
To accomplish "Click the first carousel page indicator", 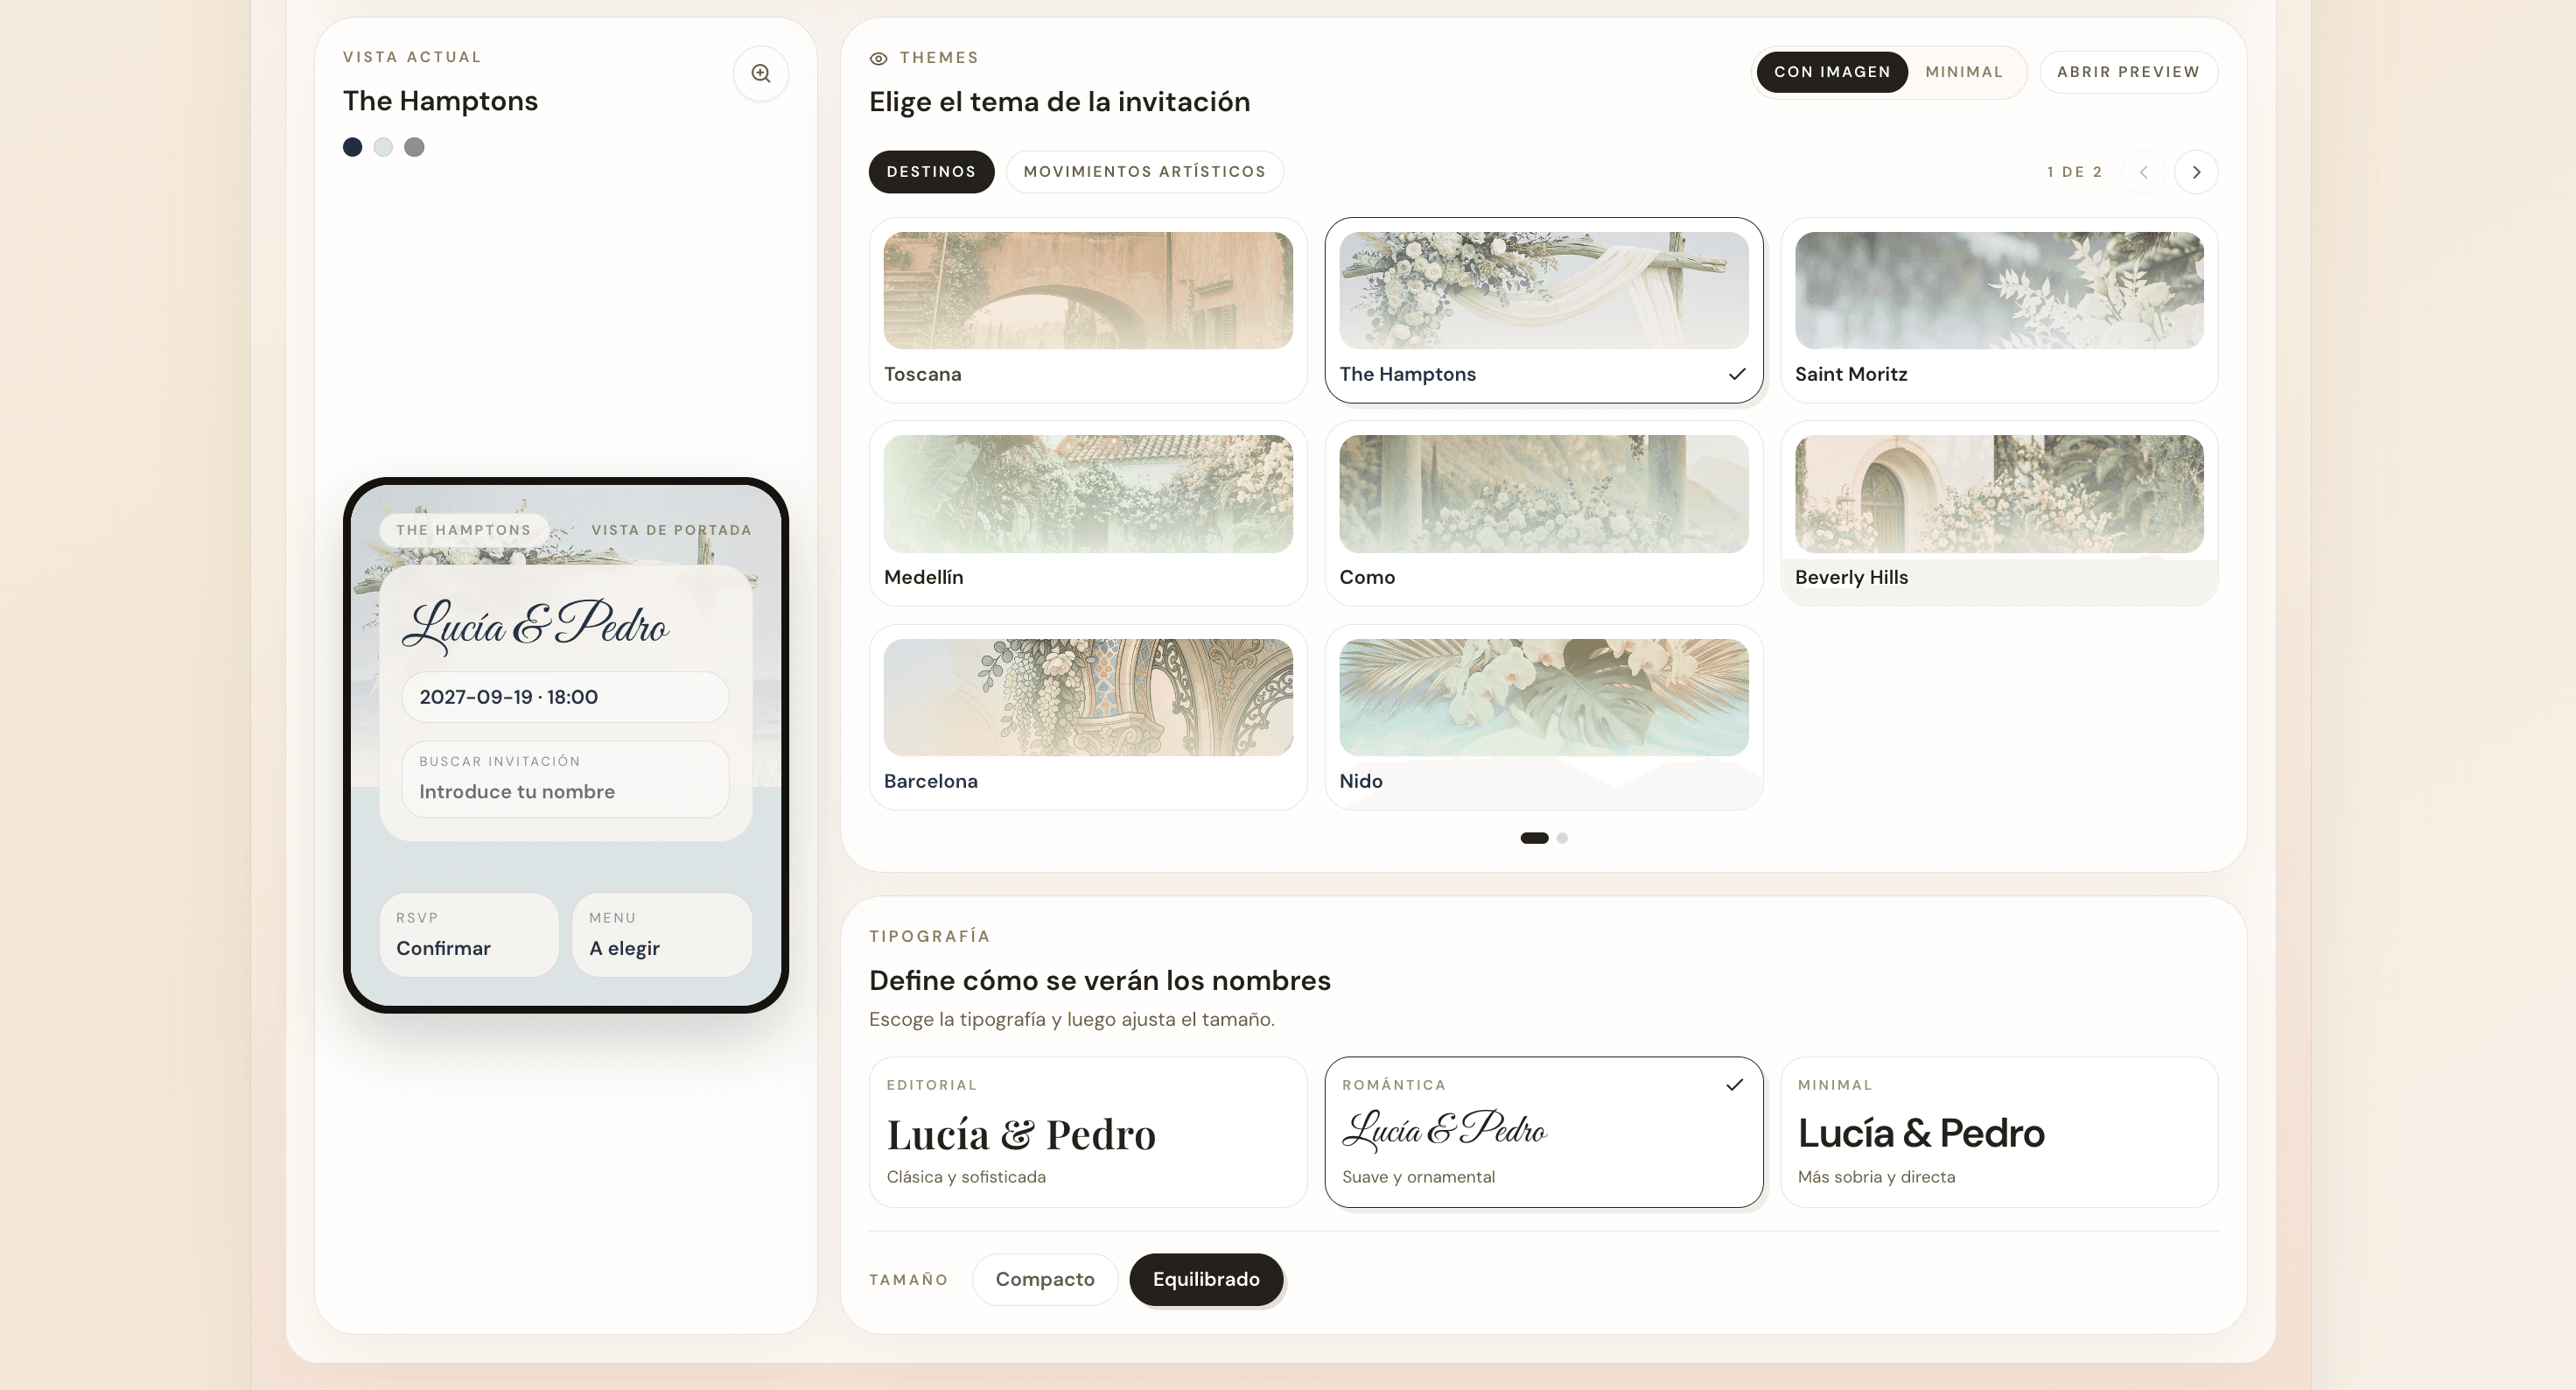I will pos(1534,838).
